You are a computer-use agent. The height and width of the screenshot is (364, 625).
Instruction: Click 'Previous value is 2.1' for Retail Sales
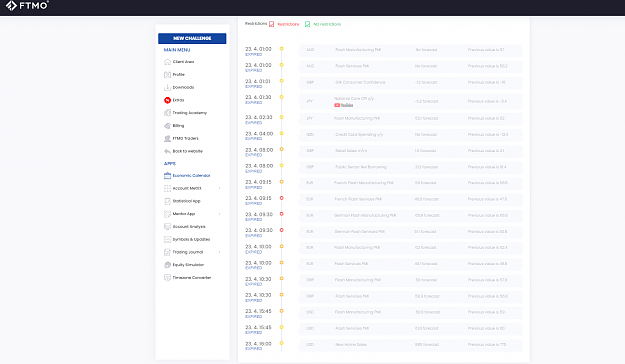point(486,151)
